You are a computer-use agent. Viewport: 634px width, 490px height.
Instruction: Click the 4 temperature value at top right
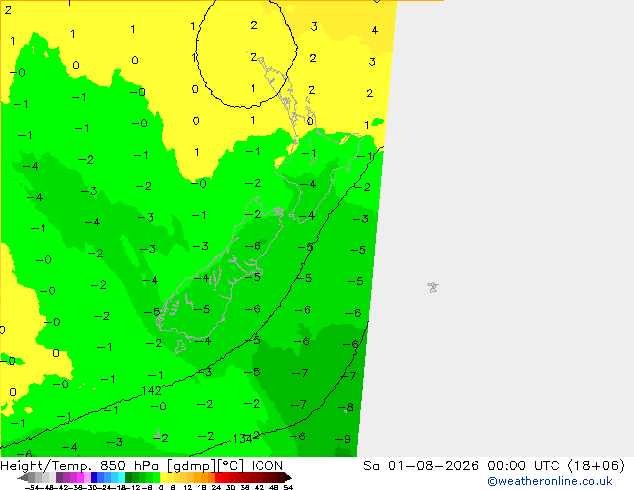[375, 30]
